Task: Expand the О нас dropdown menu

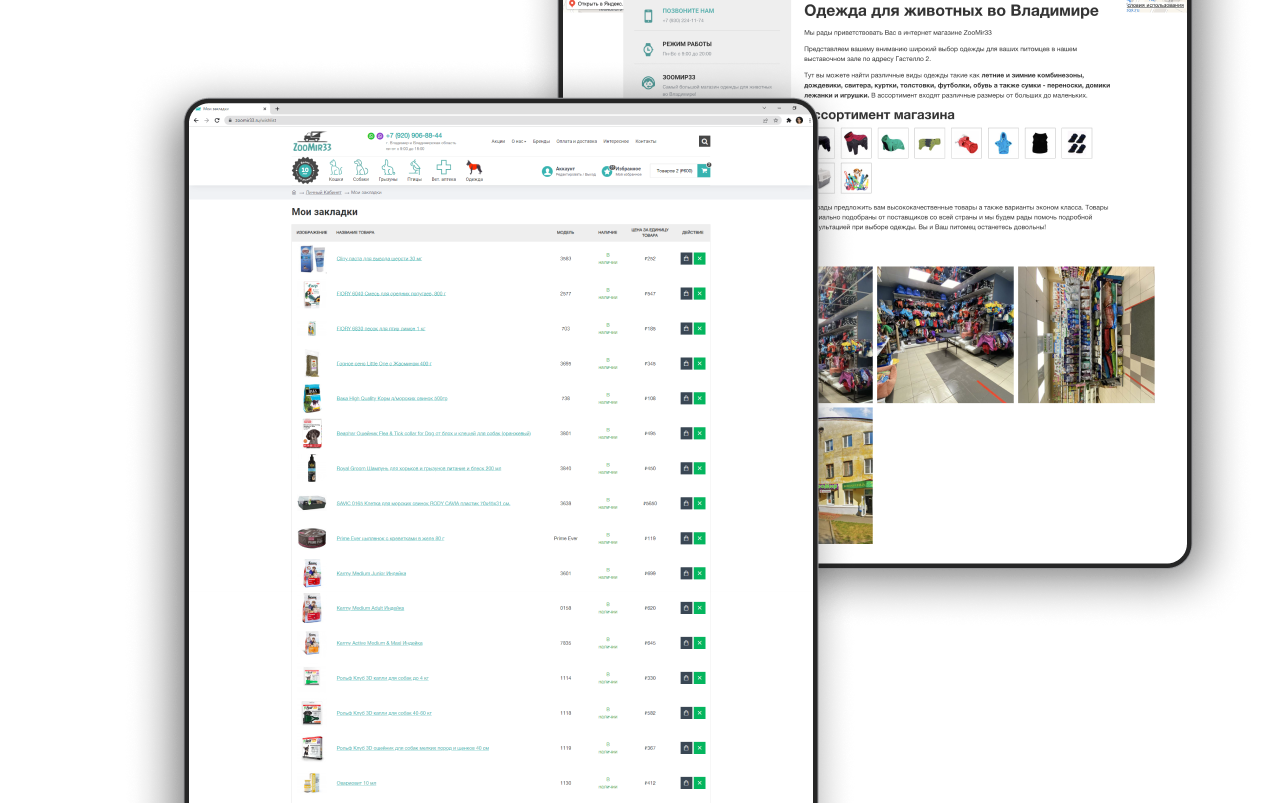Action: click(x=519, y=141)
